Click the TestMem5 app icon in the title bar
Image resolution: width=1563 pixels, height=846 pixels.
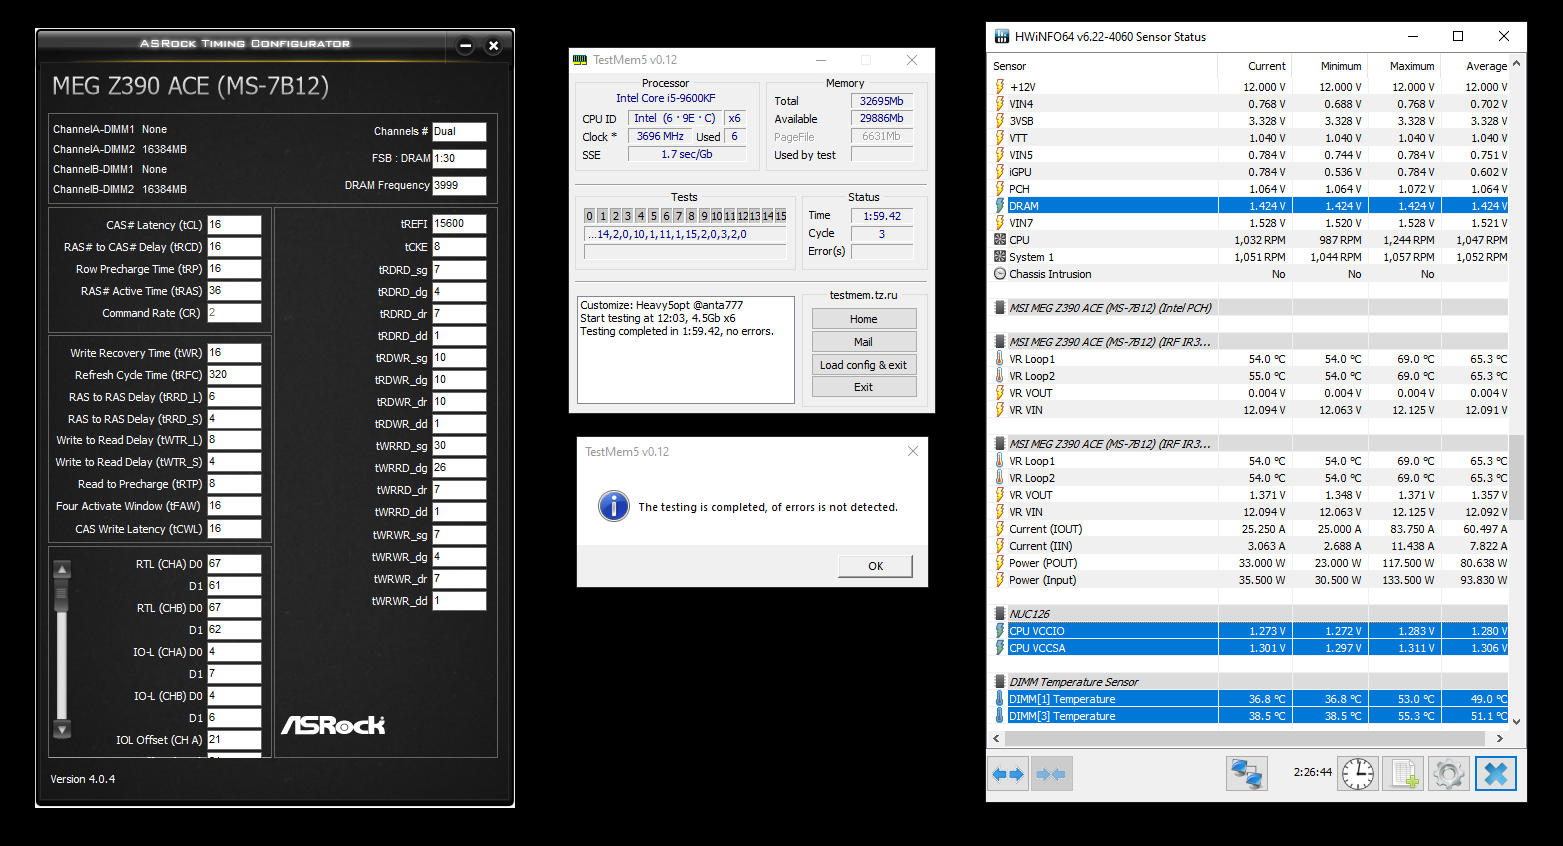pyautogui.click(x=580, y=60)
